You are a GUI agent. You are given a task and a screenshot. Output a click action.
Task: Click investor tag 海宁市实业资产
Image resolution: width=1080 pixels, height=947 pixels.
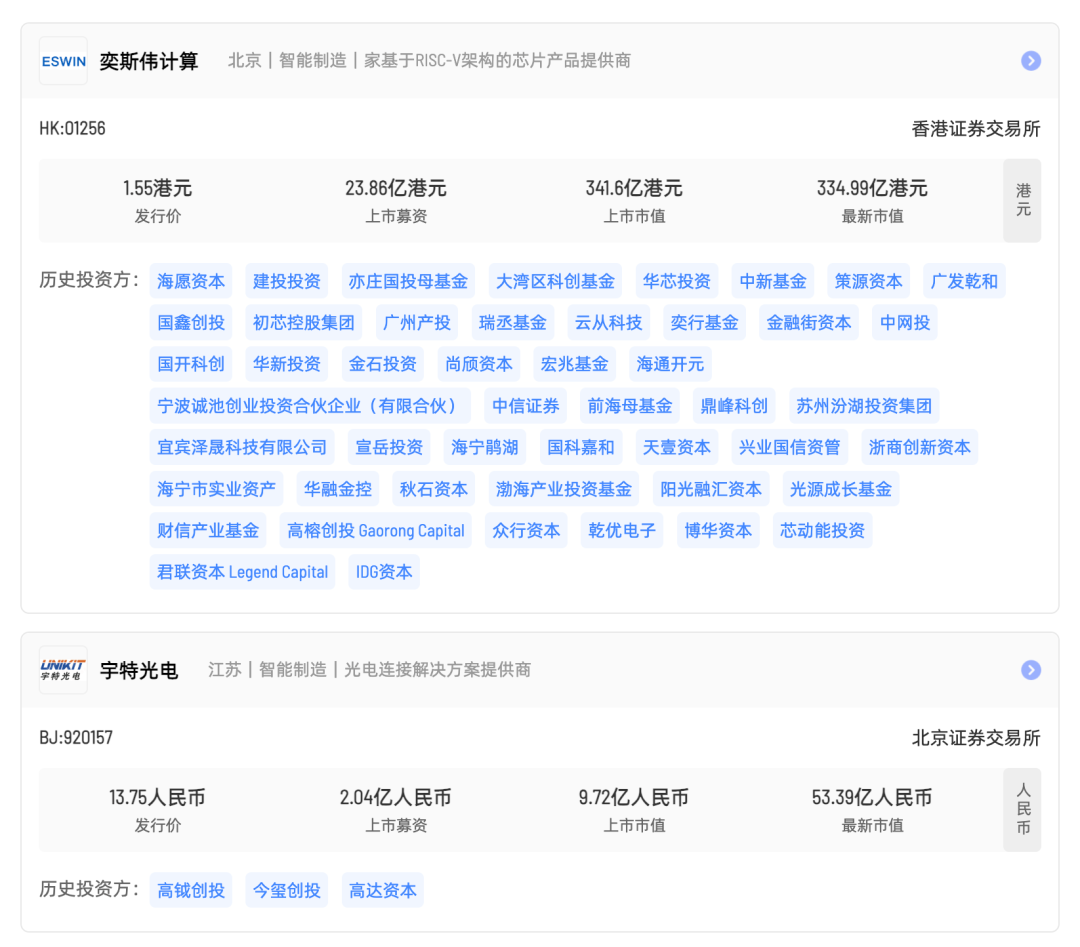[x=216, y=489]
